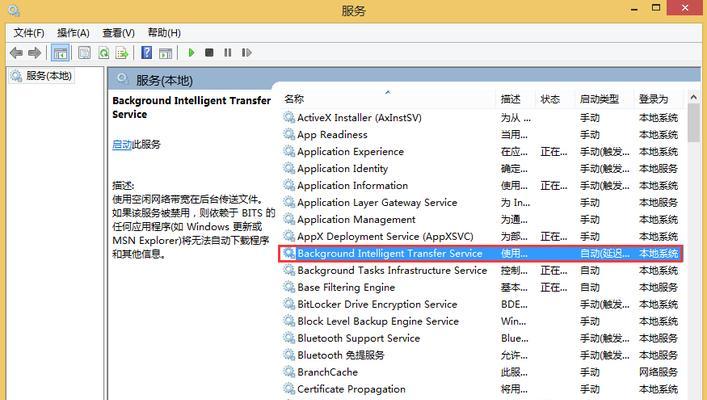Click gear icon of Application Management row
The width and height of the screenshot is (707, 400).
[x=289, y=219]
